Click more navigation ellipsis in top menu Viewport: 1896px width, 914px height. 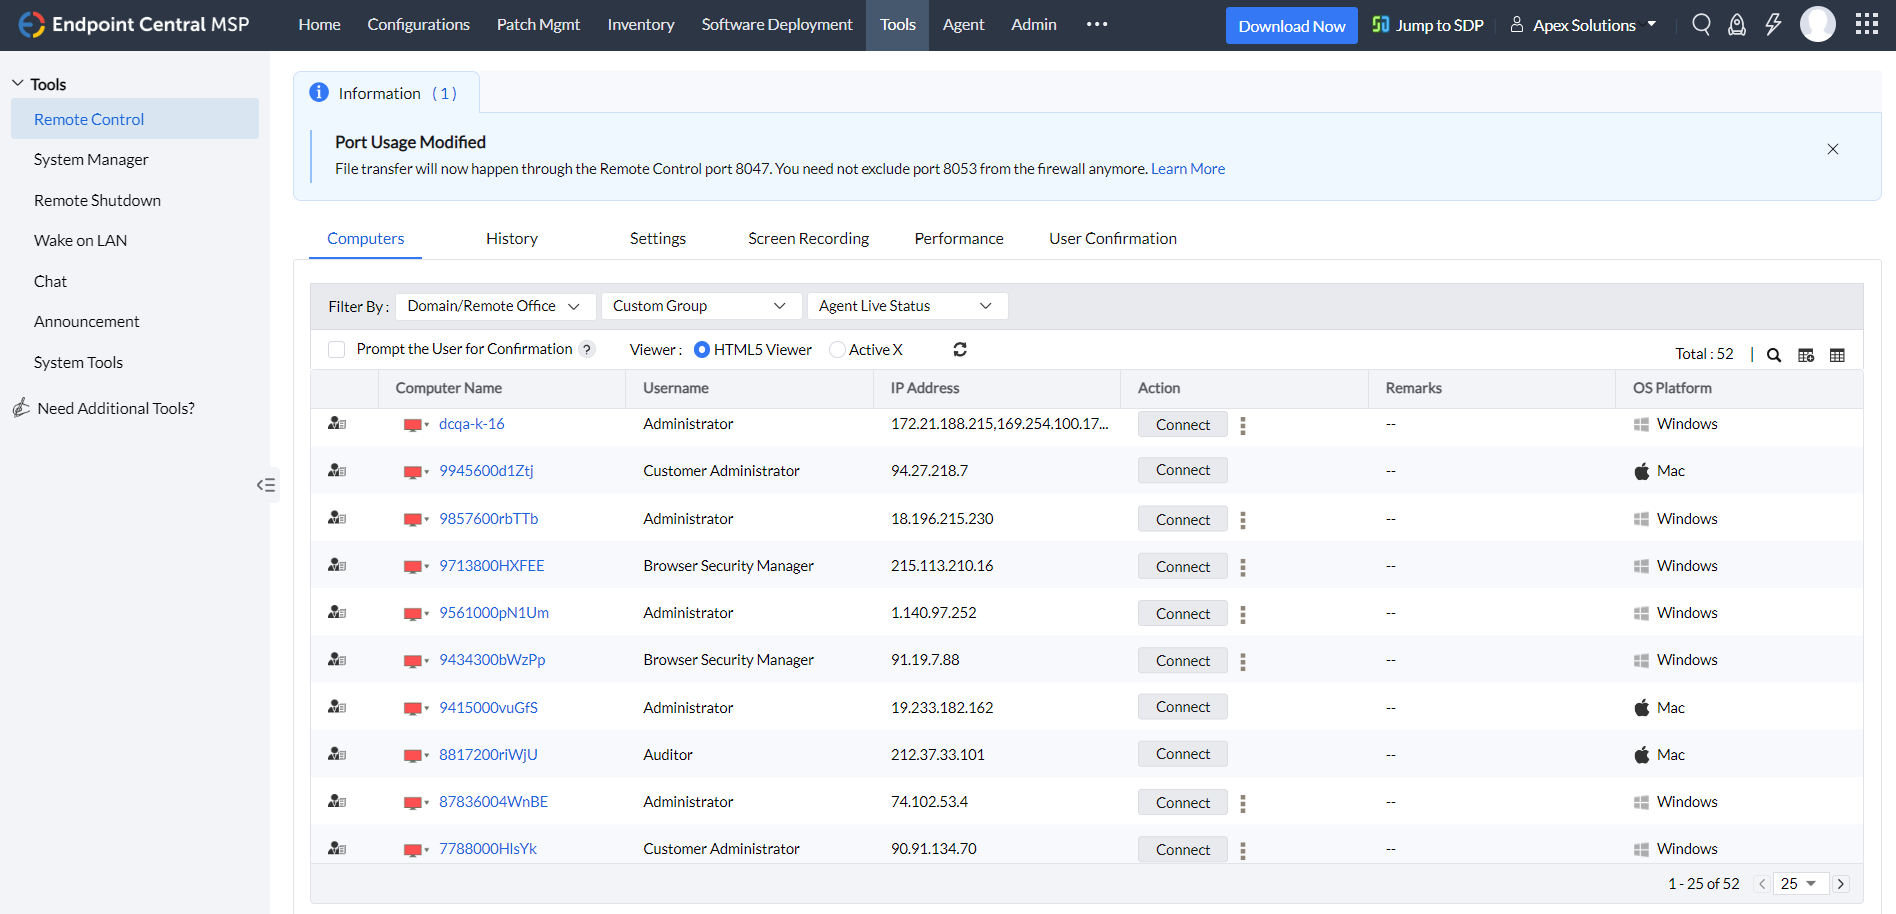tap(1097, 24)
